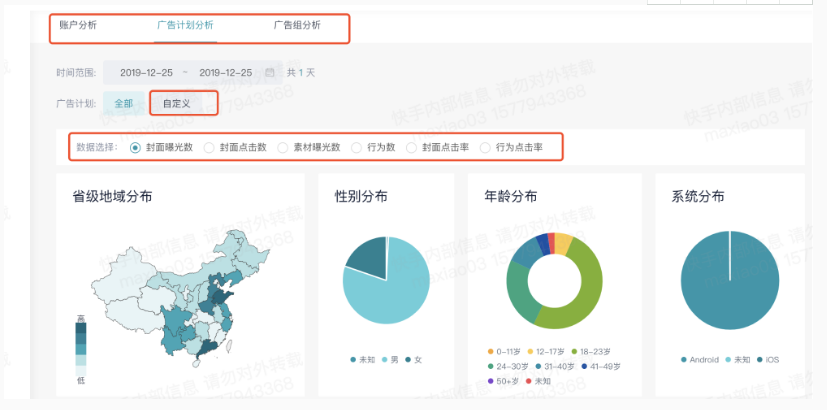
Task: Open the 广告计划分析 tab
Action: pyautogui.click(x=185, y=25)
